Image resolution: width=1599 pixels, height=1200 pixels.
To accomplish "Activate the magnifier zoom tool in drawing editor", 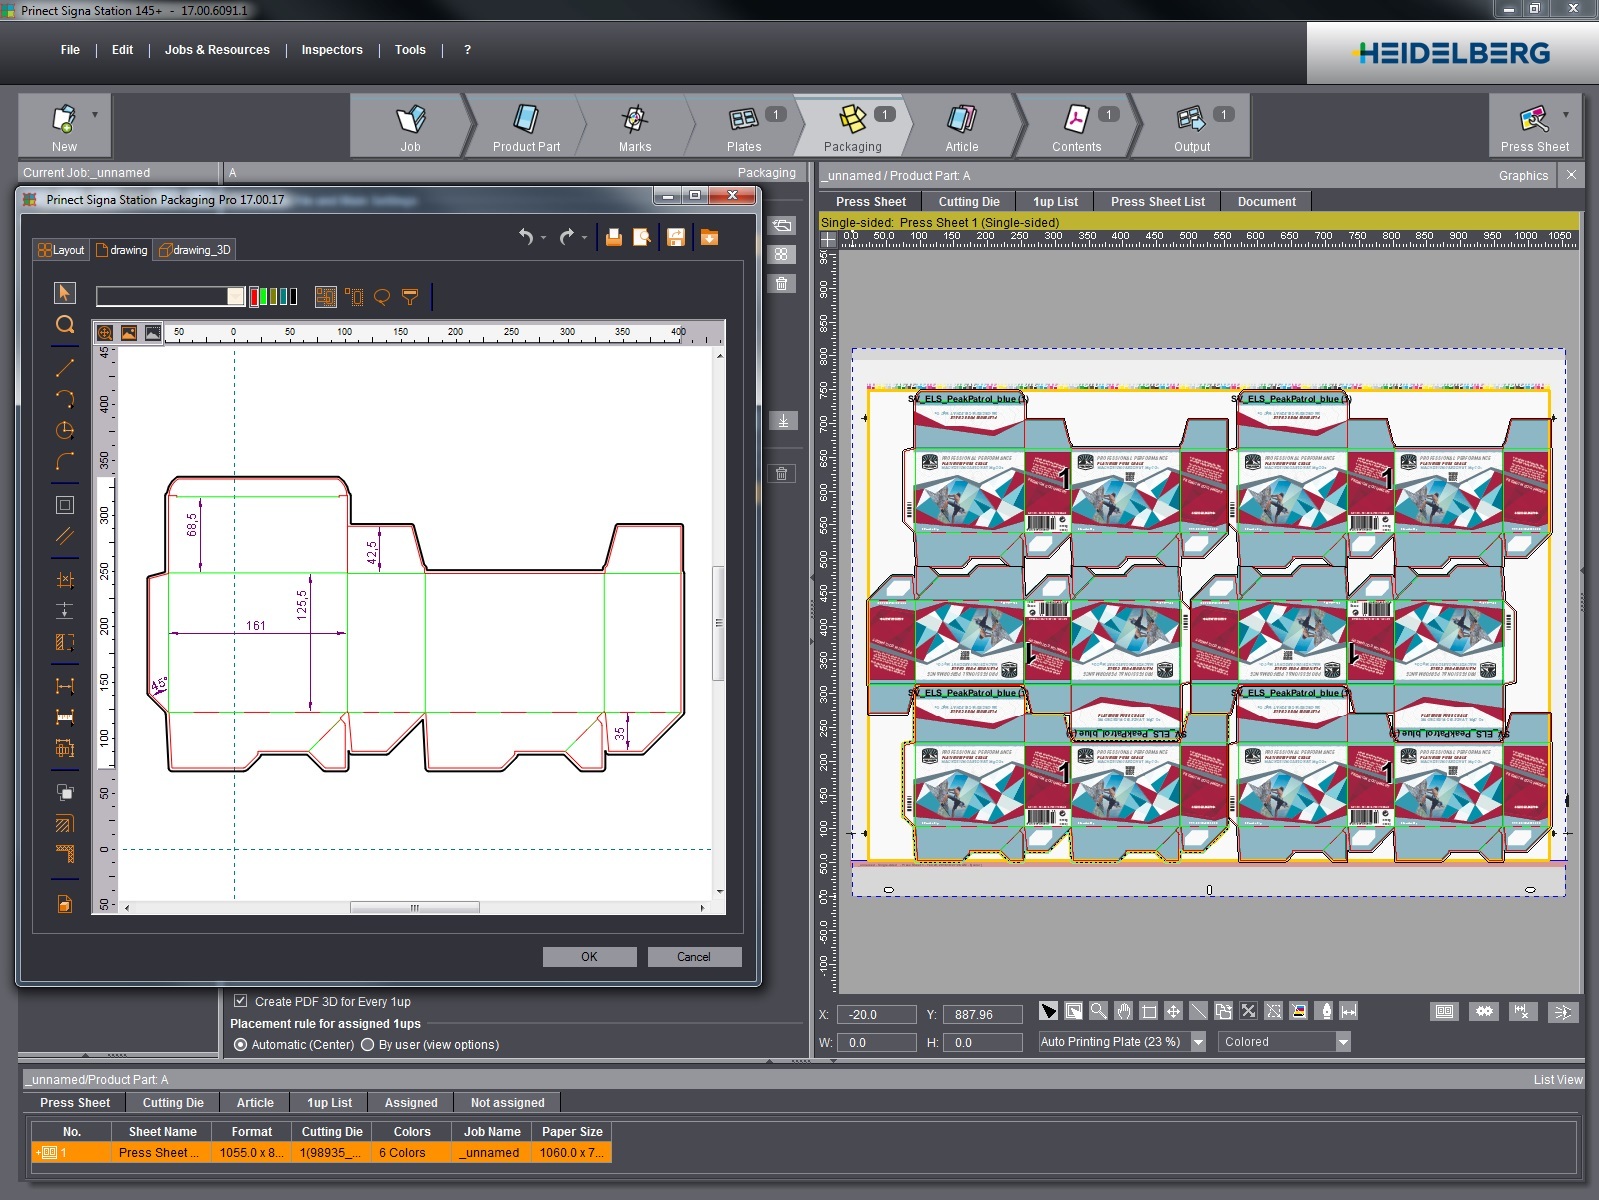I will coord(64,325).
